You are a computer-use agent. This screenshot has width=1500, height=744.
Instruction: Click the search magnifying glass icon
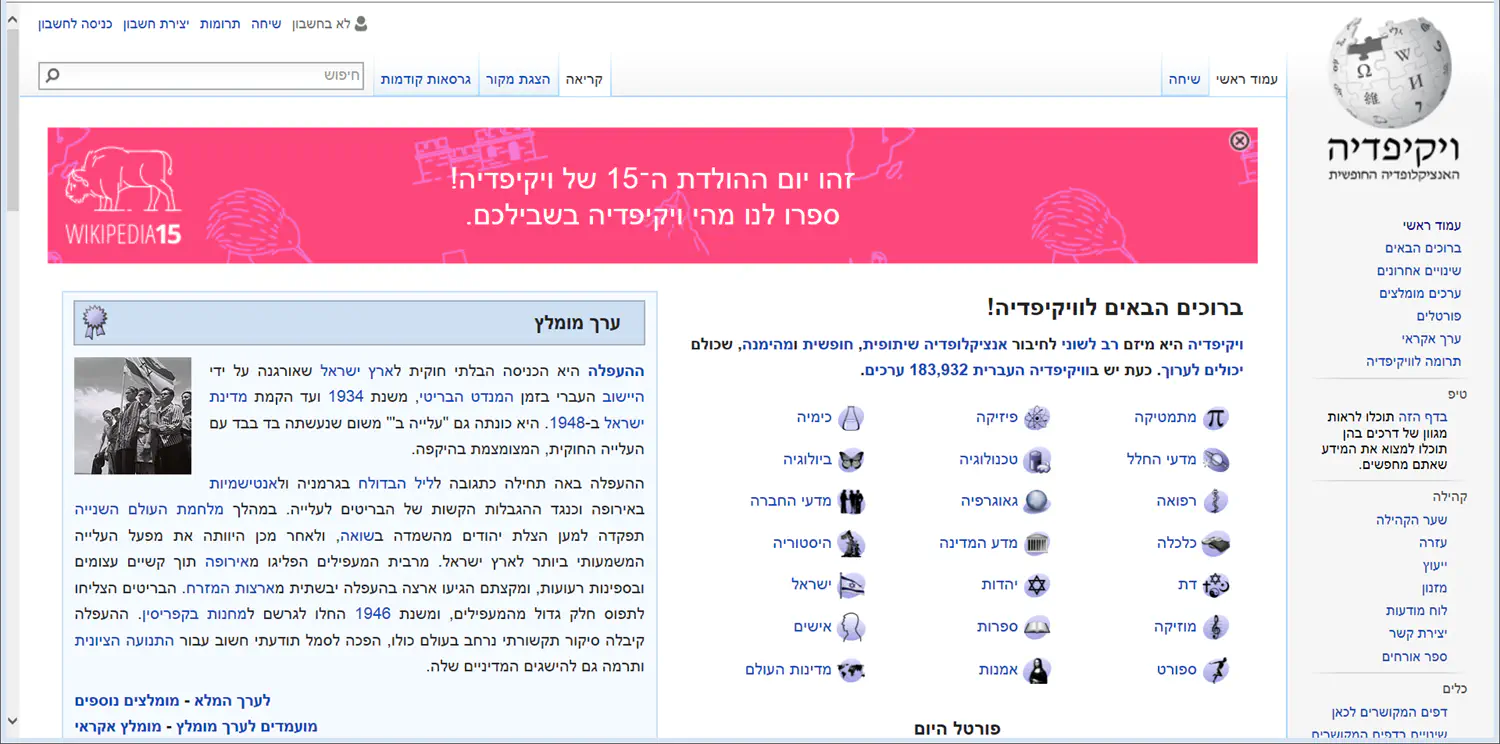pyautogui.click(x=53, y=75)
